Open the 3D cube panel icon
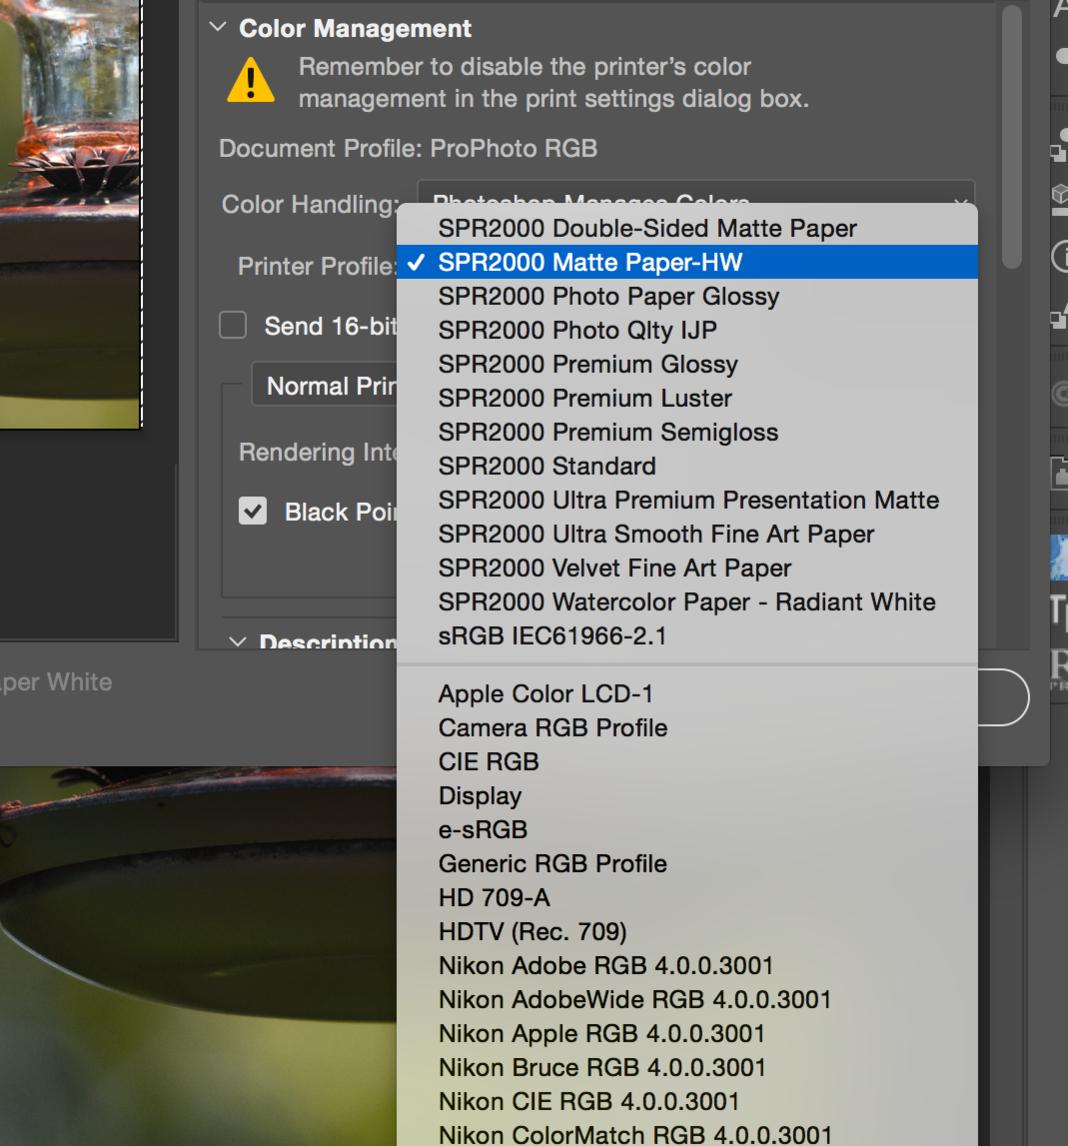1068x1146 pixels. [x=1059, y=194]
